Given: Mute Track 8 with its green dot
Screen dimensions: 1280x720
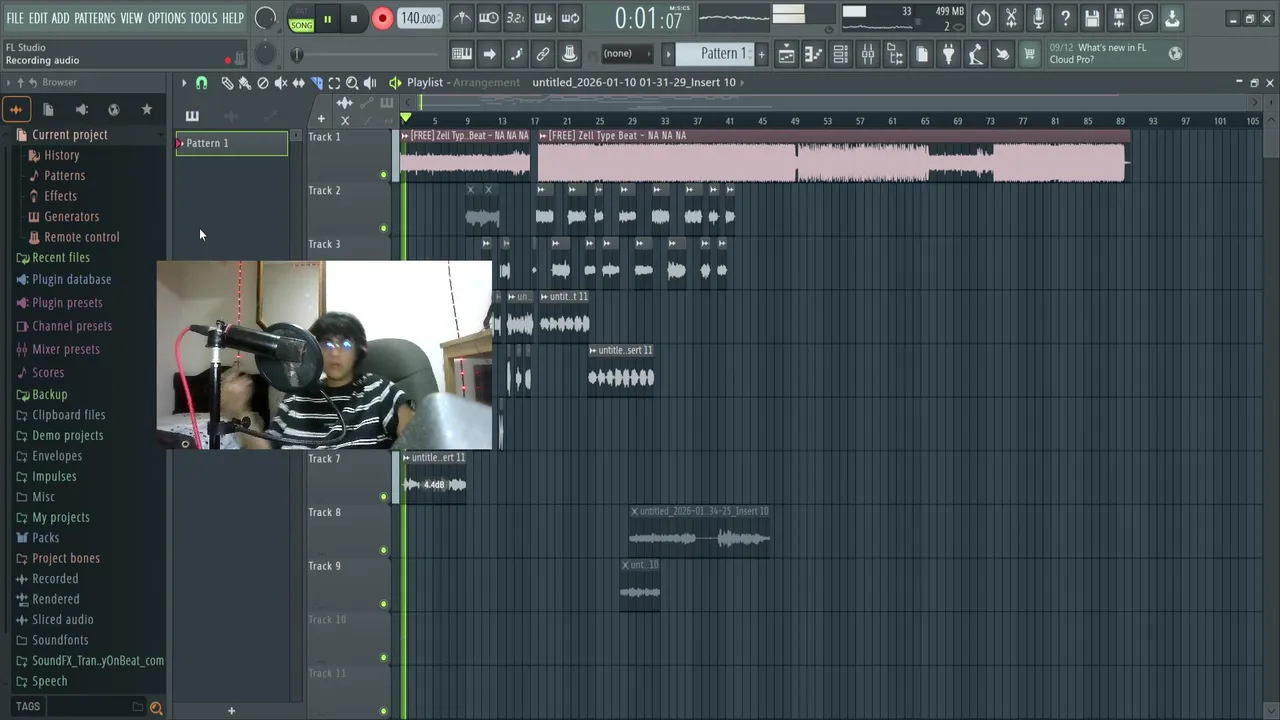Looking at the screenshot, I should tap(384, 550).
